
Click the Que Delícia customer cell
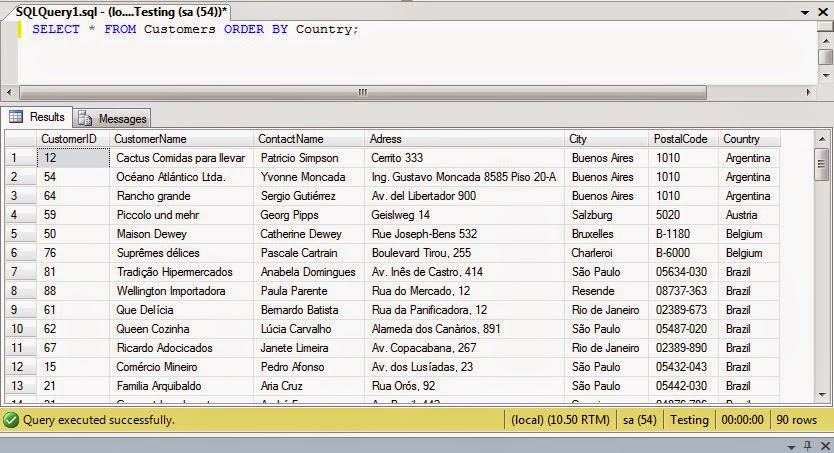click(x=181, y=310)
